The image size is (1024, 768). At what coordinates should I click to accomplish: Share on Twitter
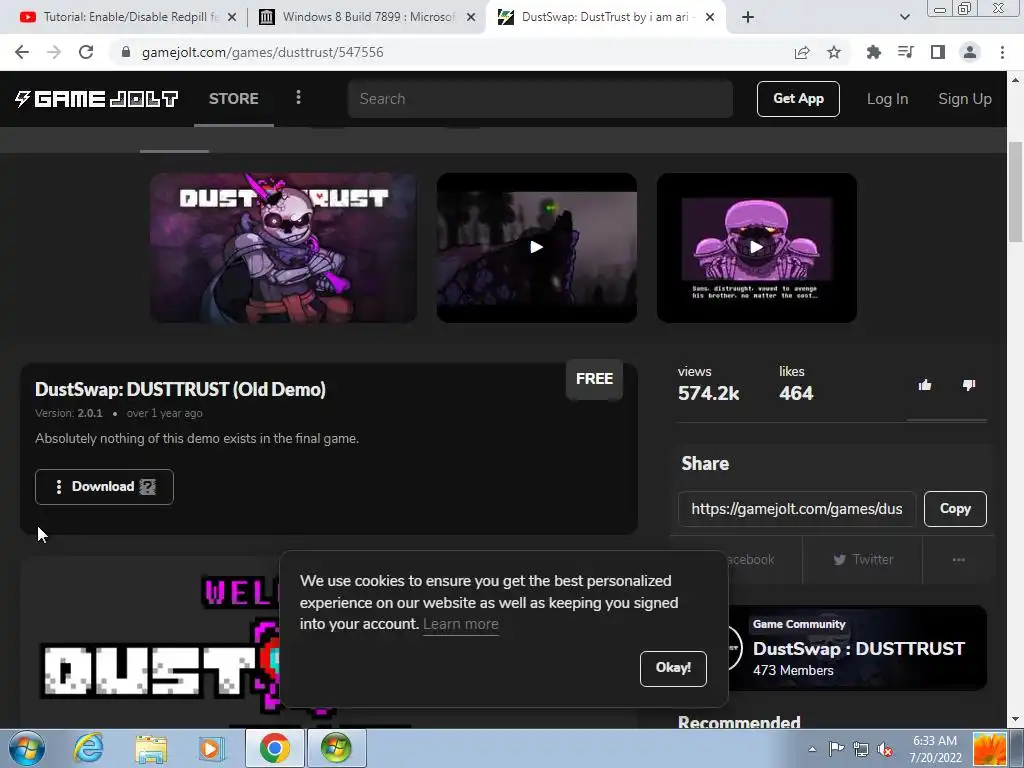click(863, 560)
